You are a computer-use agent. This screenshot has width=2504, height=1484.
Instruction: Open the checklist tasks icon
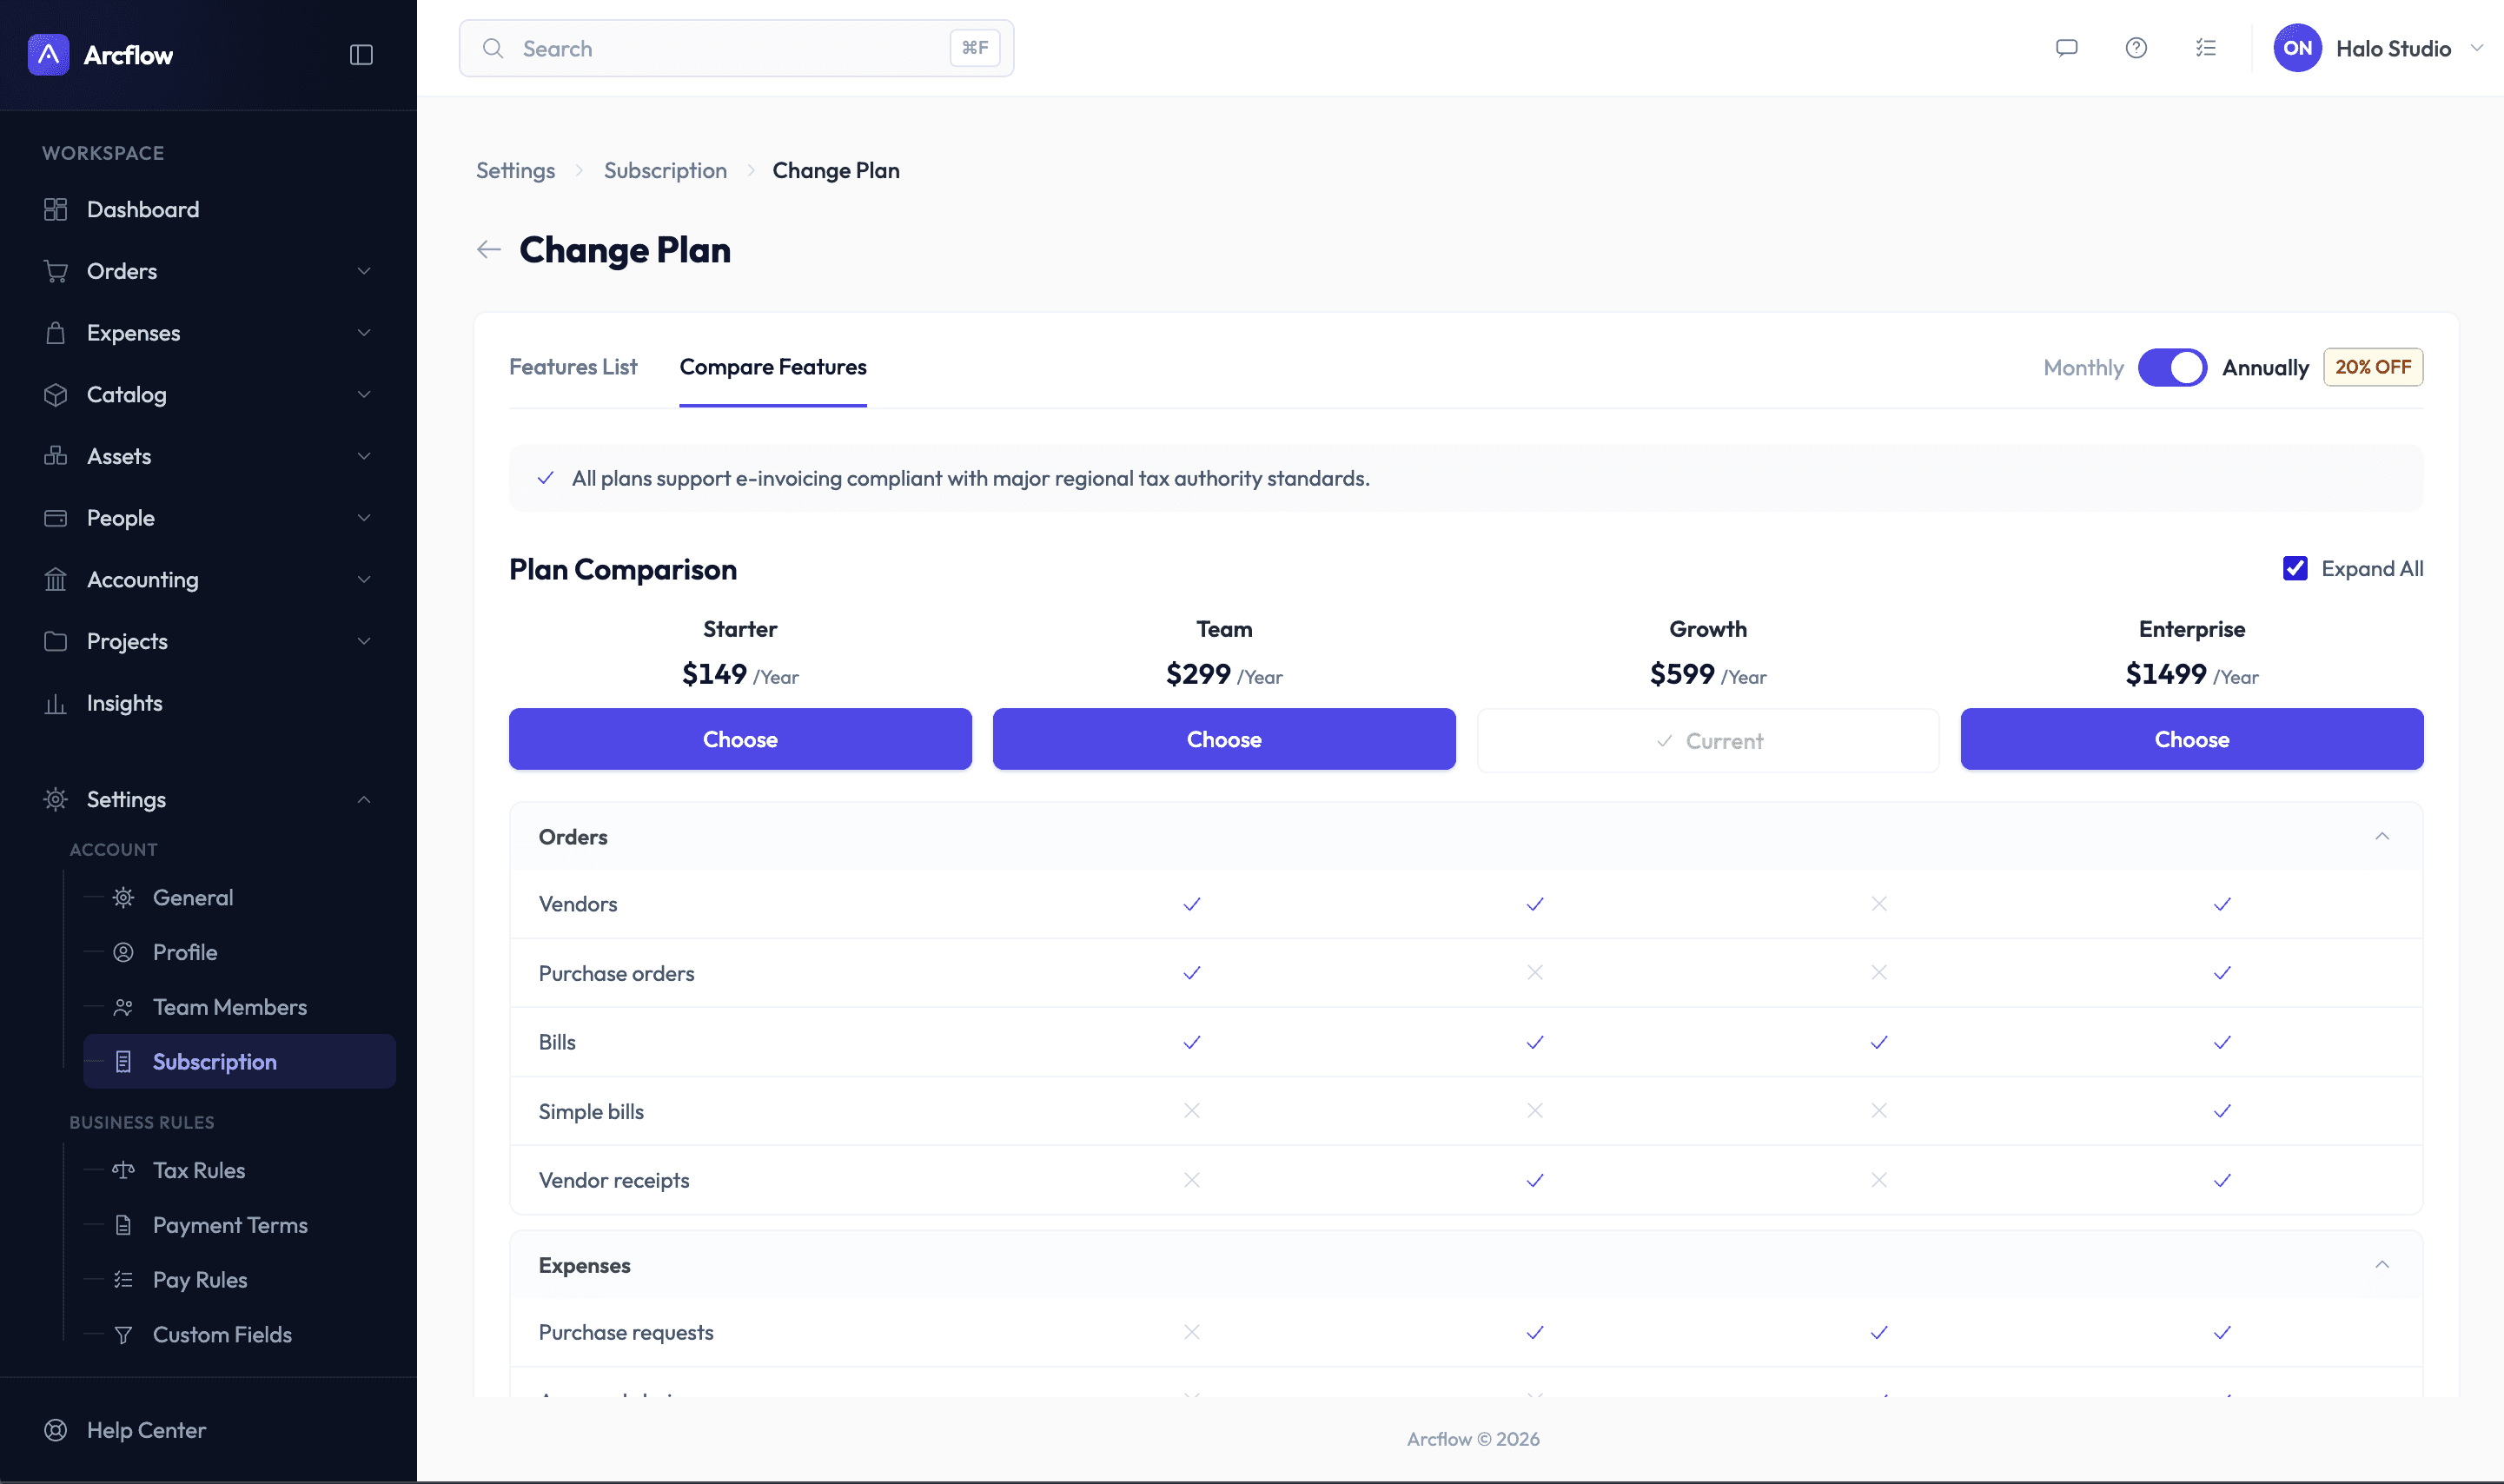tap(2206, 48)
